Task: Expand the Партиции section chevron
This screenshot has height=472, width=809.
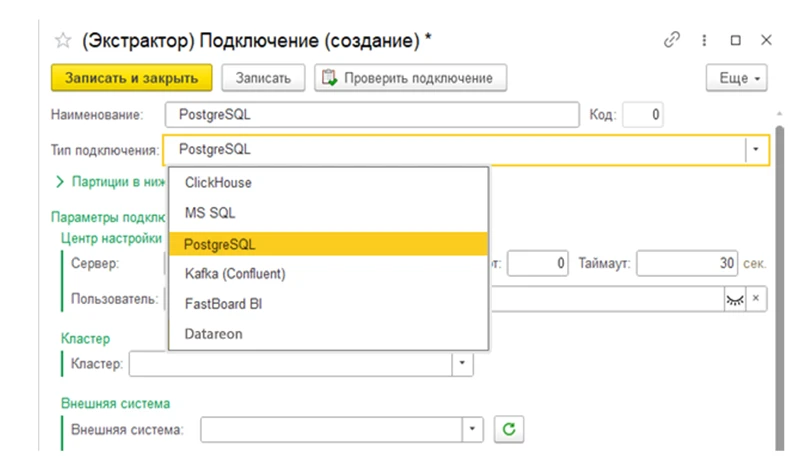Action: pyautogui.click(x=60, y=182)
